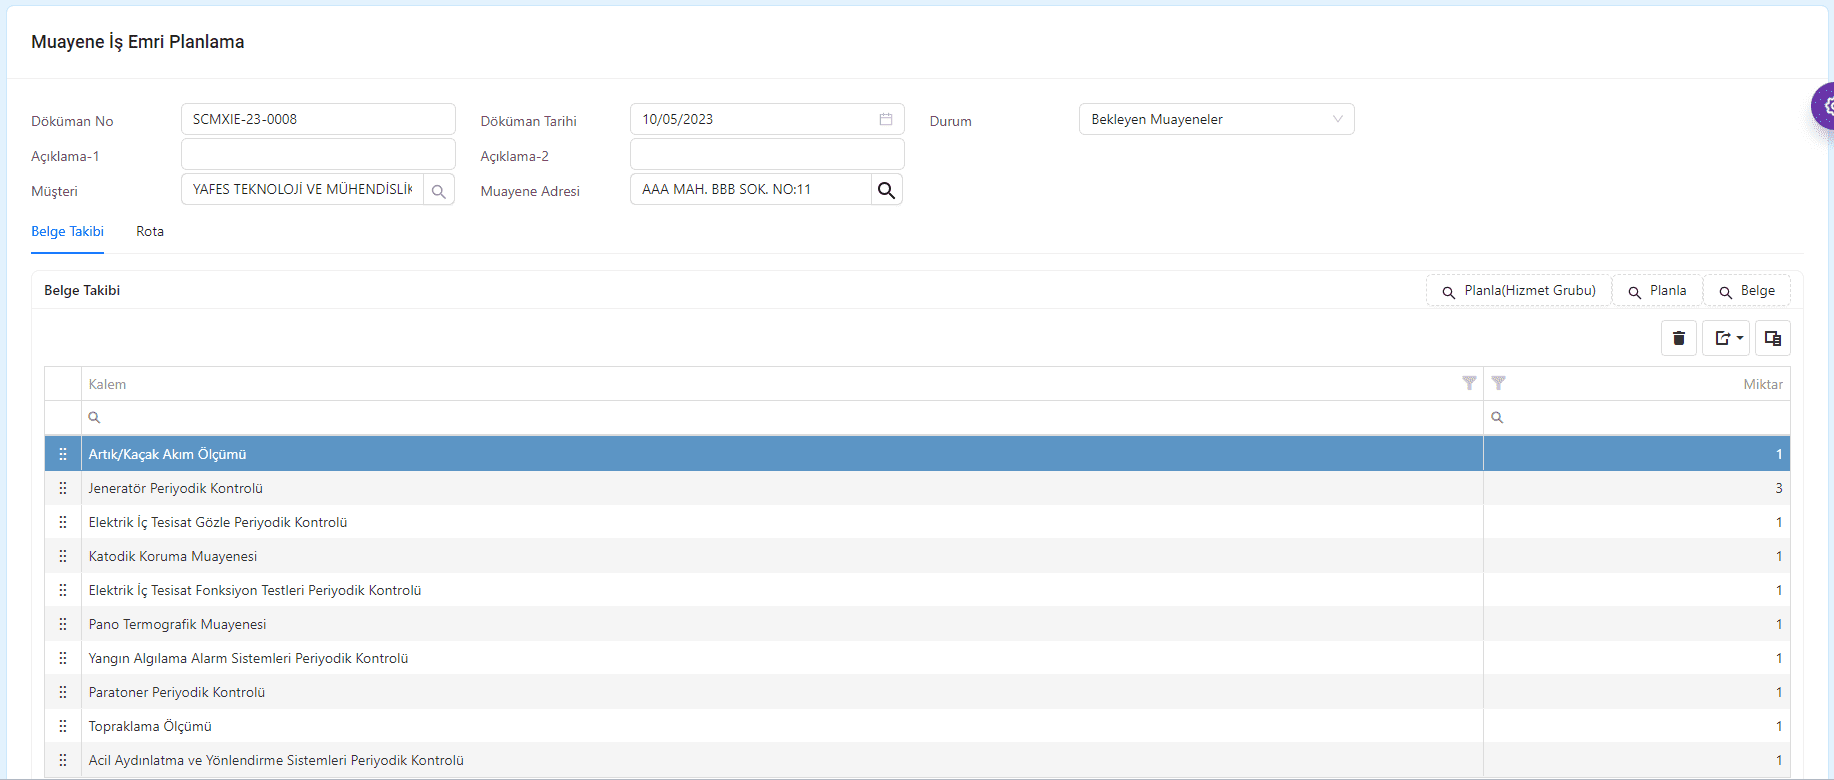
Task: Open the Miktar column filter icon
Action: 1498,383
